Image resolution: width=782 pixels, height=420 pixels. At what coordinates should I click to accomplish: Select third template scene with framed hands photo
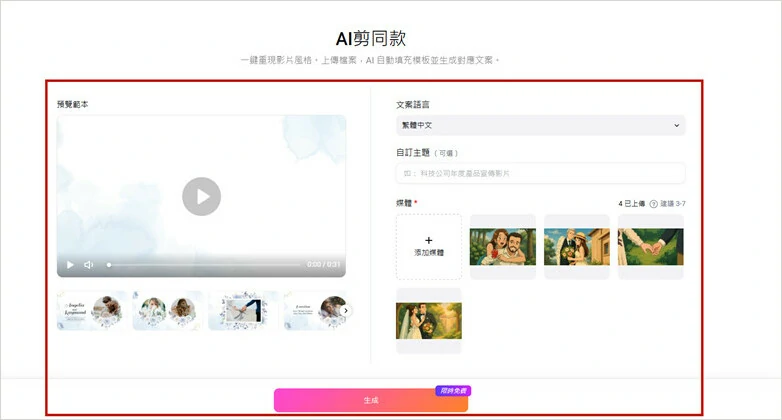pos(243,310)
